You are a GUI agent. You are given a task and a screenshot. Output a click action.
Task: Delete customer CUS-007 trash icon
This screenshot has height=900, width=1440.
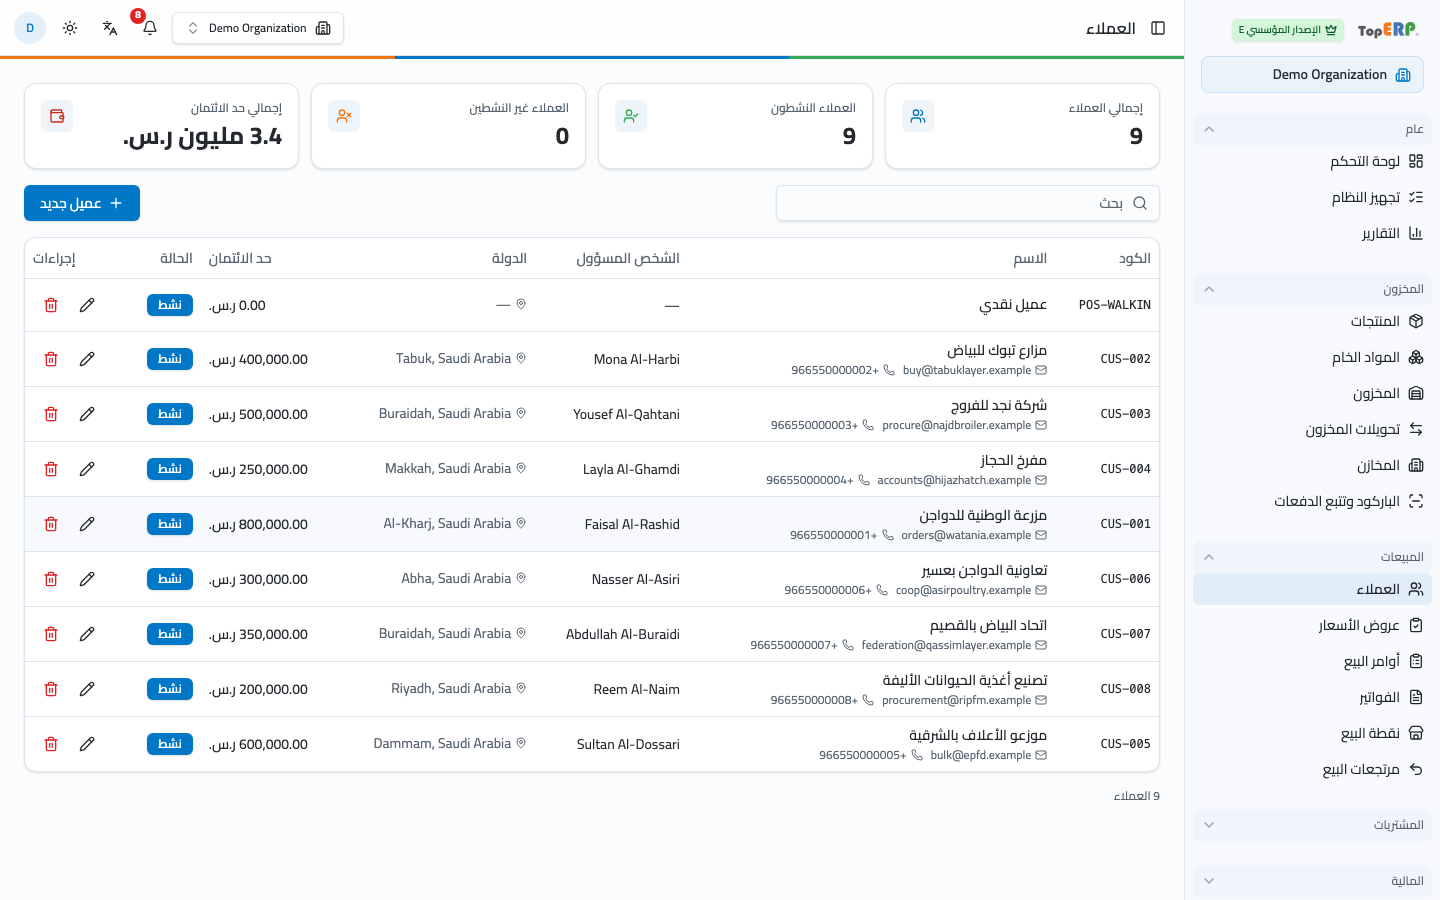click(x=51, y=634)
